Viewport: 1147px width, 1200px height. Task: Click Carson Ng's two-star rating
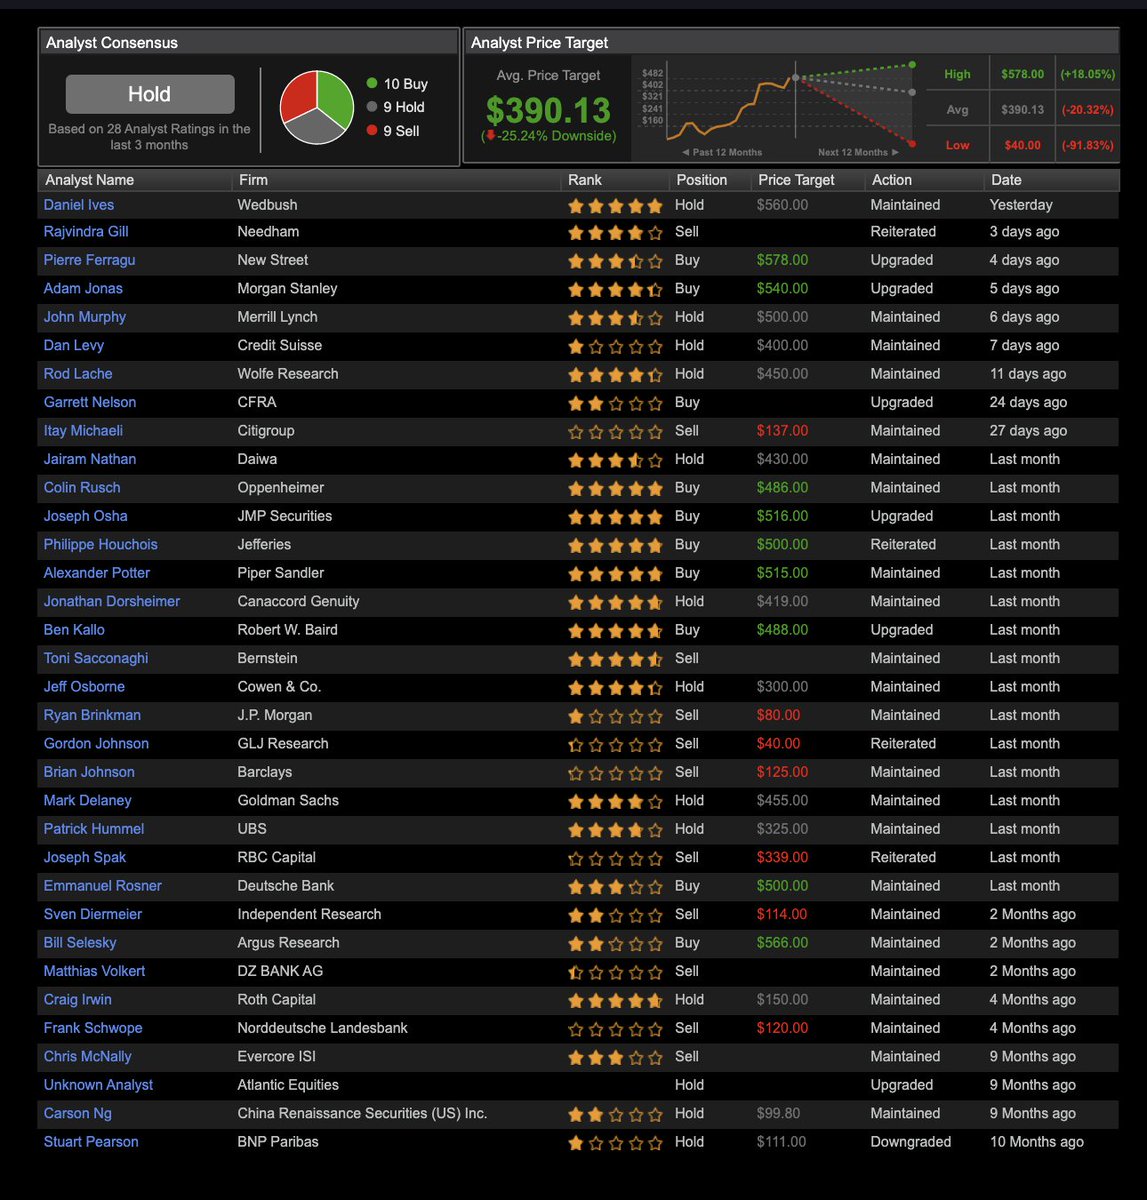(615, 1115)
